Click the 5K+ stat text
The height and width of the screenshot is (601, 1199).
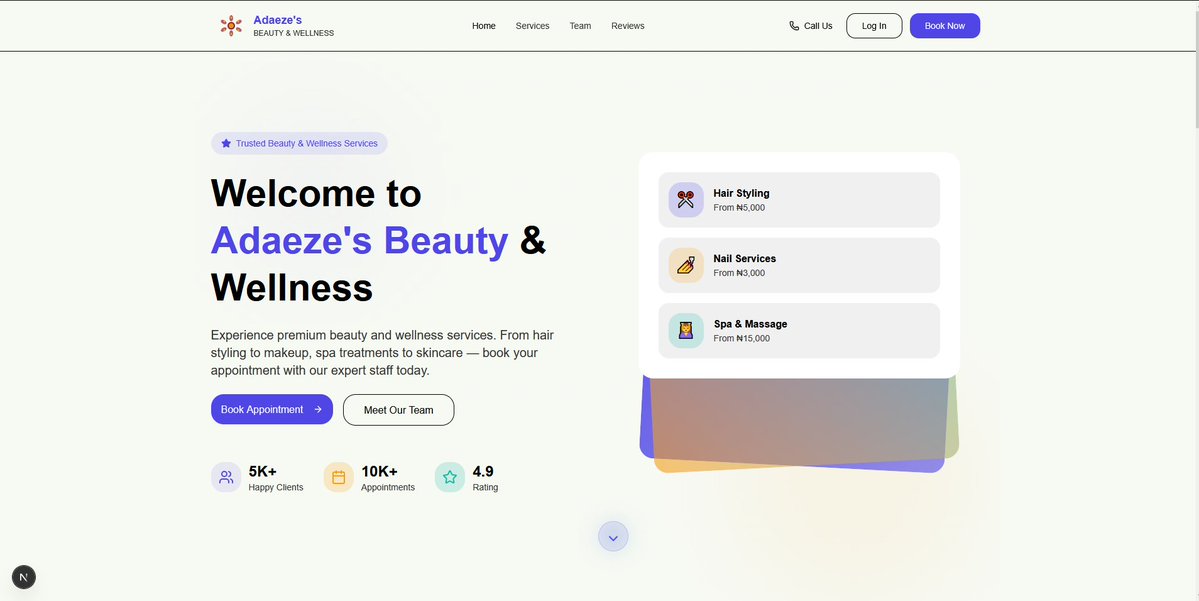coord(262,471)
